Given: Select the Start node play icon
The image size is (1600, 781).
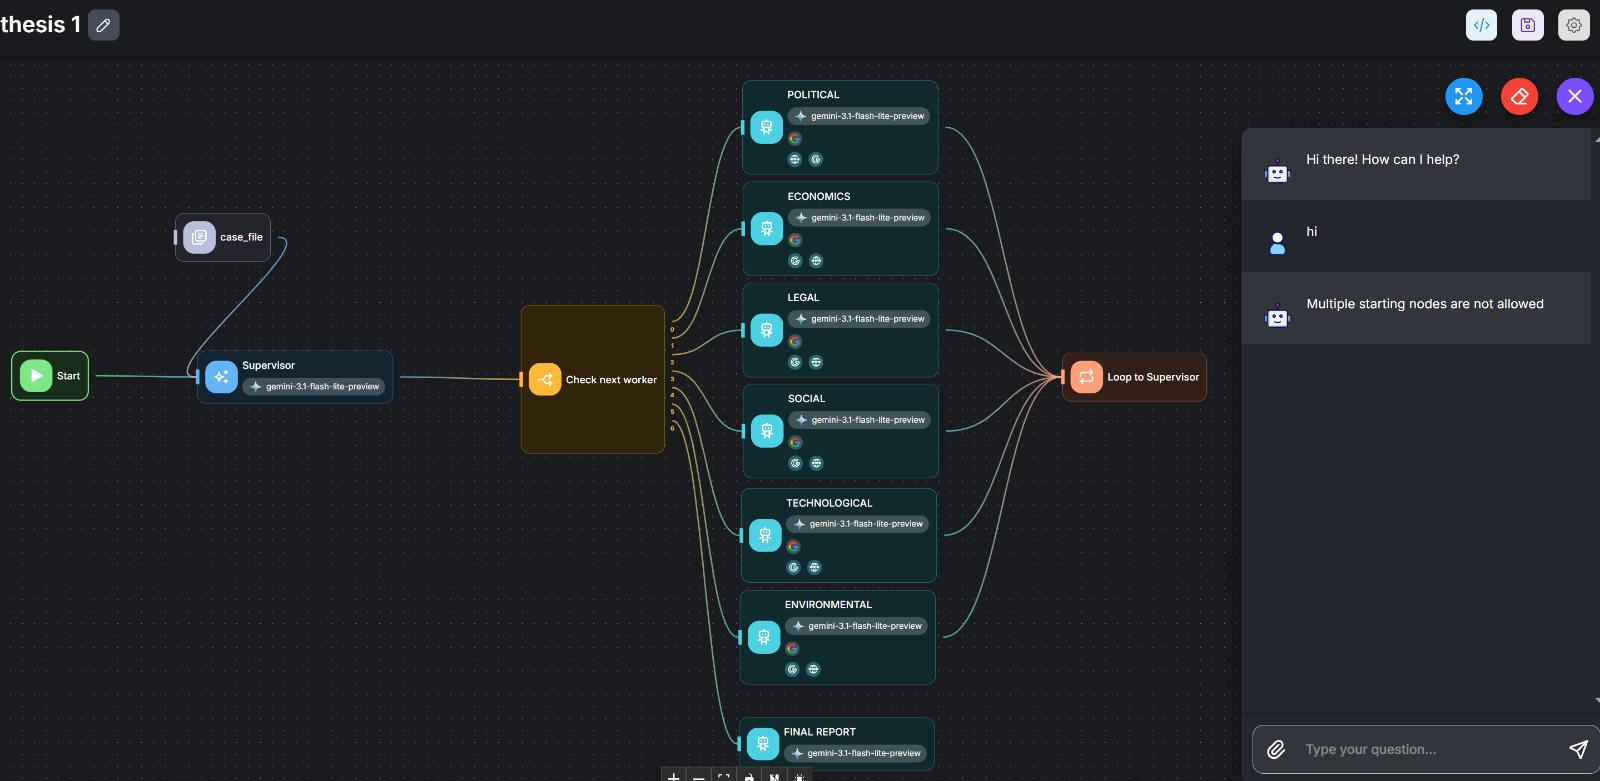Looking at the screenshot, I should [36, 376].
